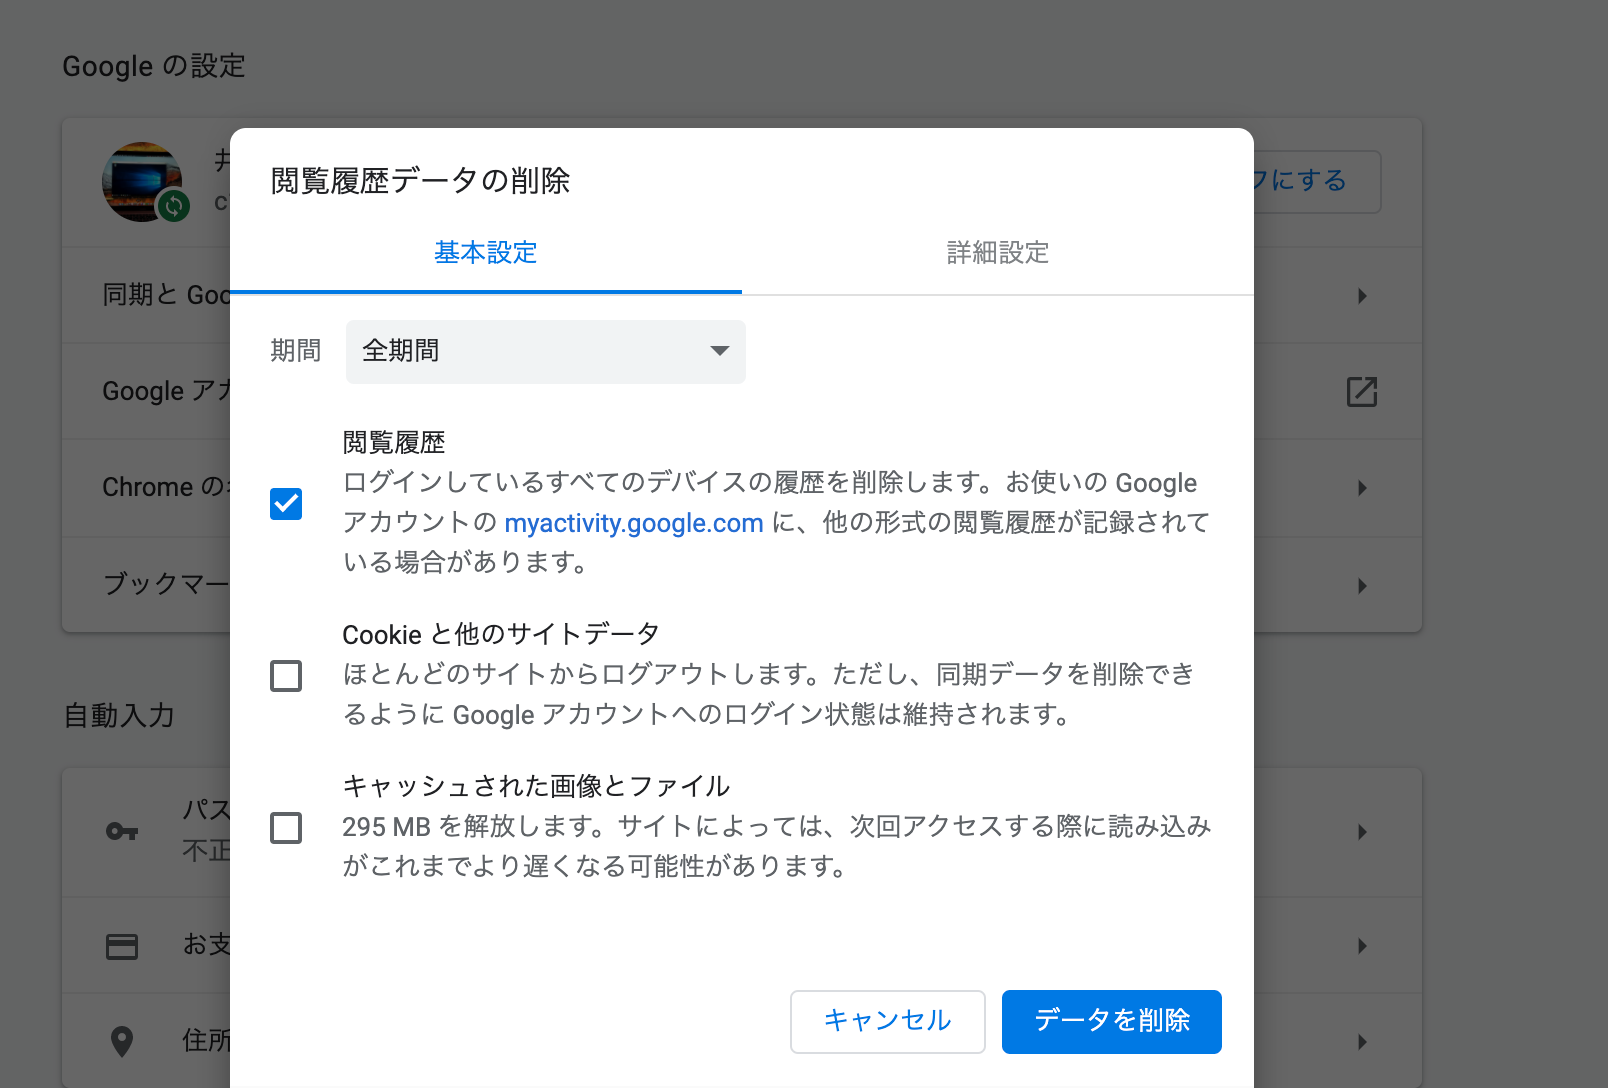The width and height of the screenshot is (1608, 1088).
Task: Click the profile avatar picture in the settings page
Action: point(142,182)
